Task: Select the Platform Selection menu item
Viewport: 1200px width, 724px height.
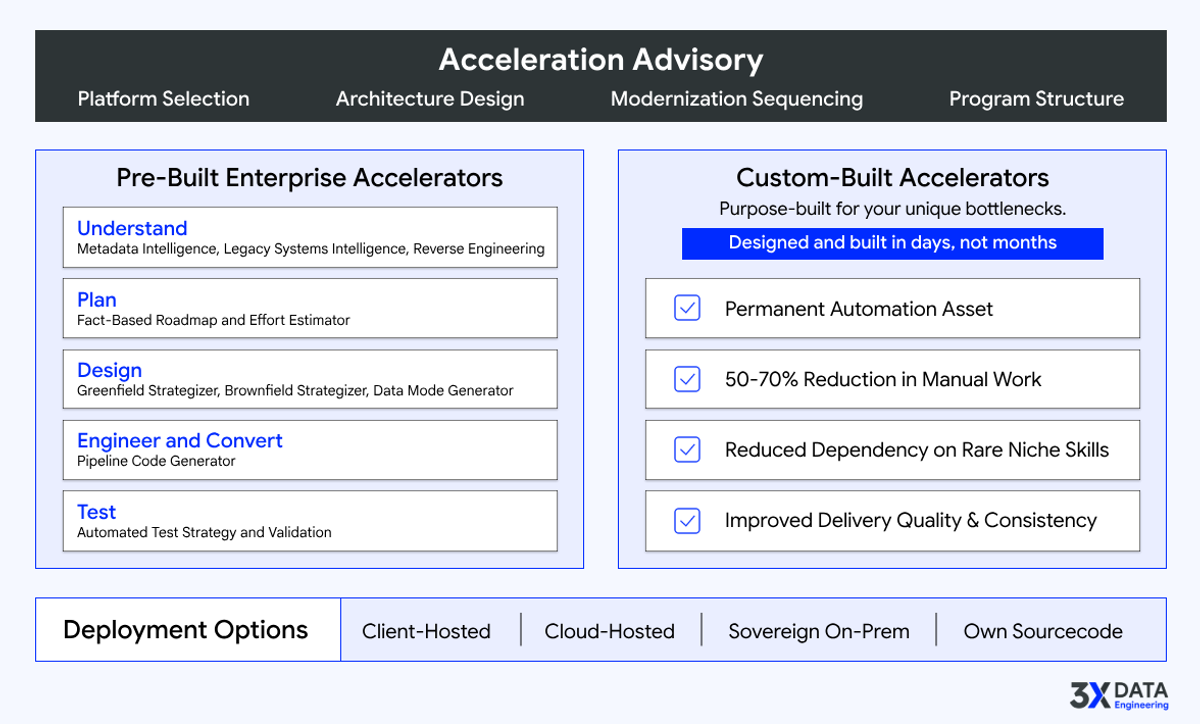Action: point(163,99)
